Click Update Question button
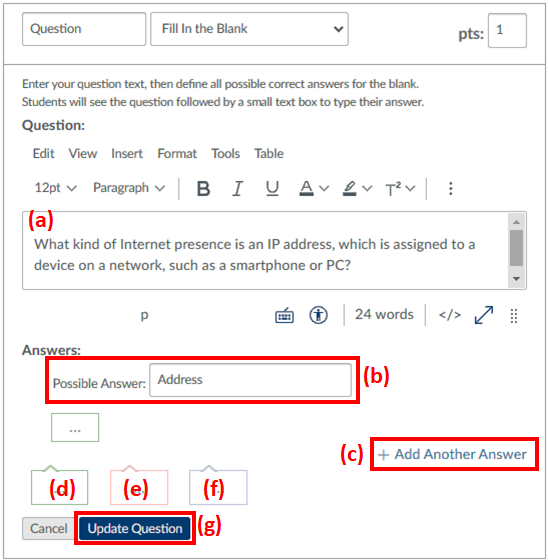Viewport: 548px width, 560px height. [135, 529]
